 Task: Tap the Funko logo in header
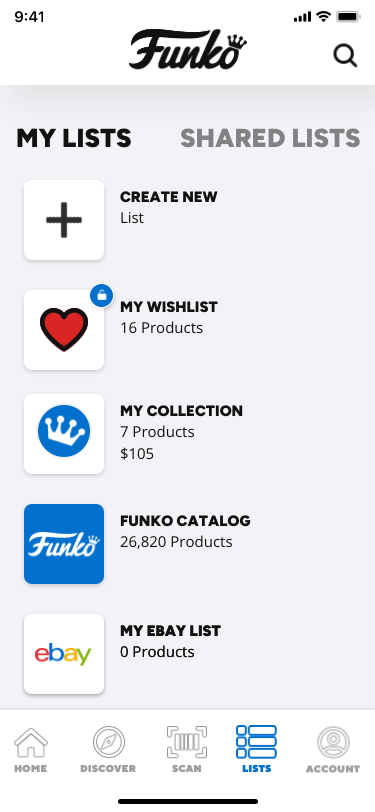188,50
